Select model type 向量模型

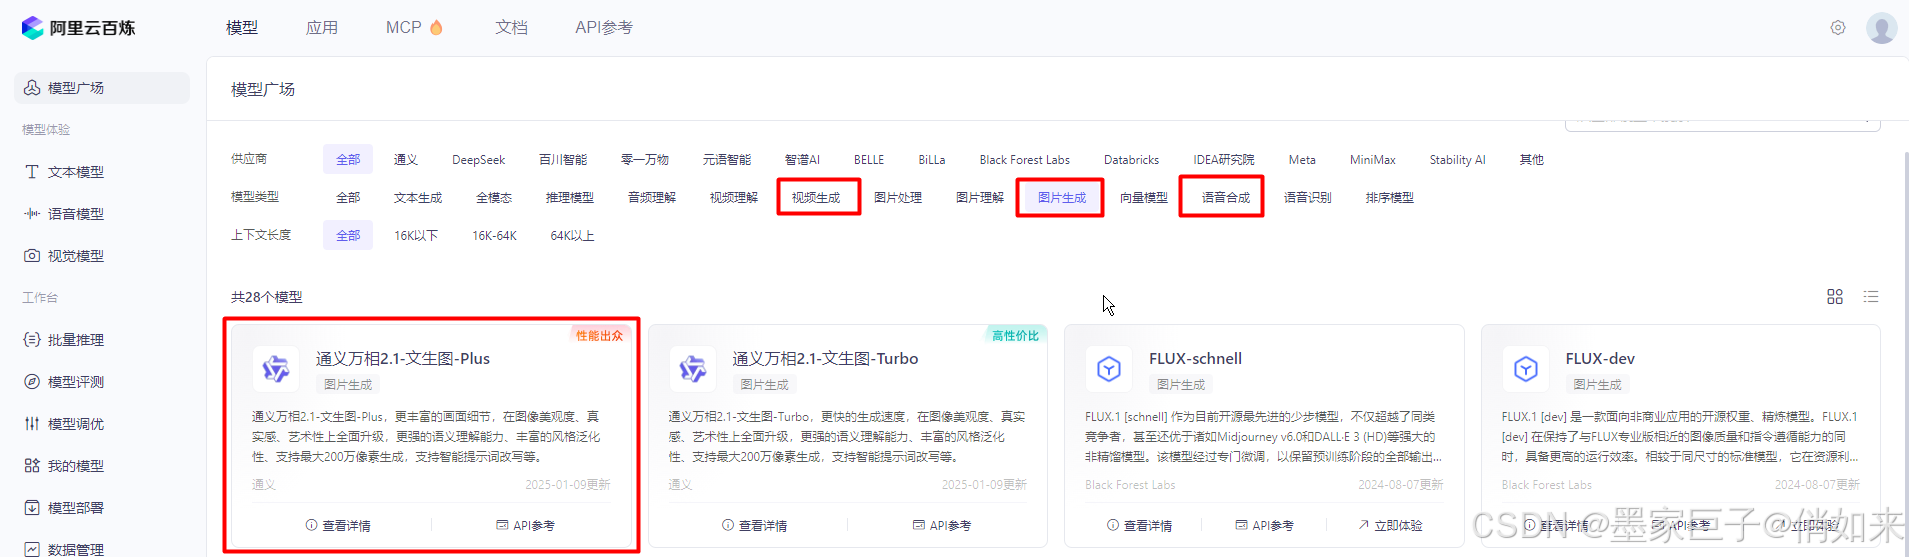pyautogui.click(x=1144, y=198)
